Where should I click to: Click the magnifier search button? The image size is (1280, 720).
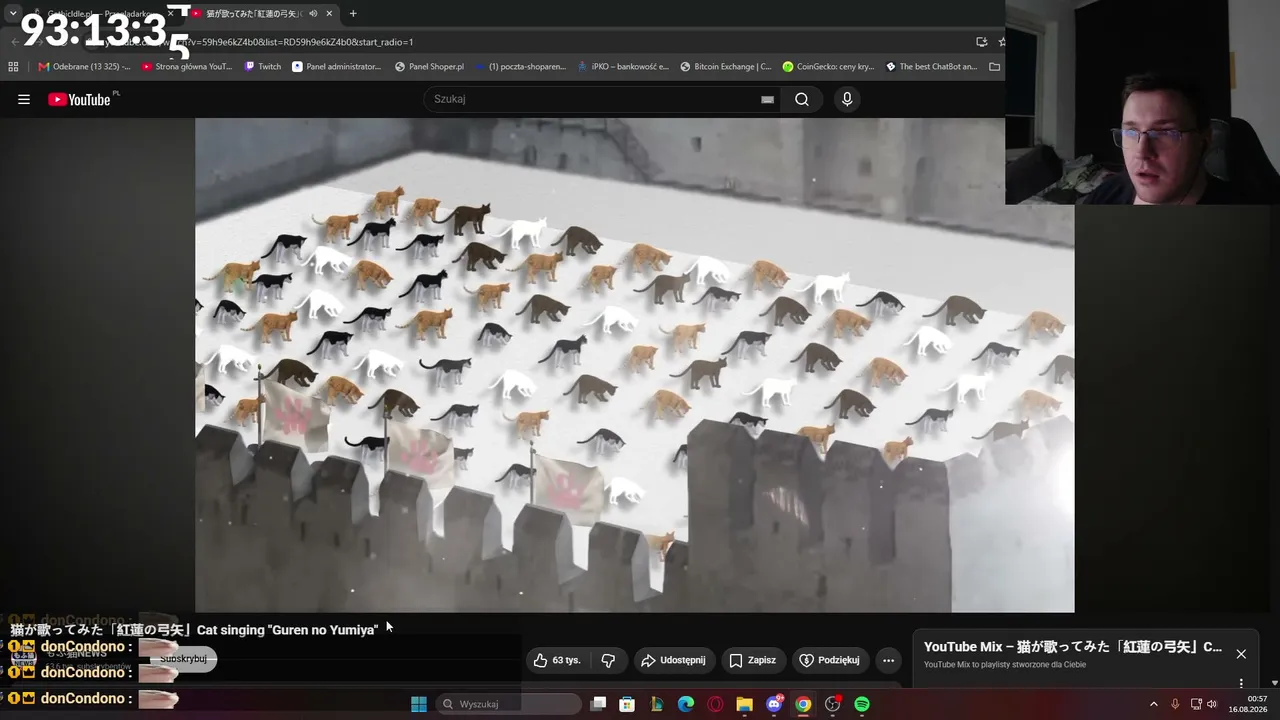click(x=802, y=99)
